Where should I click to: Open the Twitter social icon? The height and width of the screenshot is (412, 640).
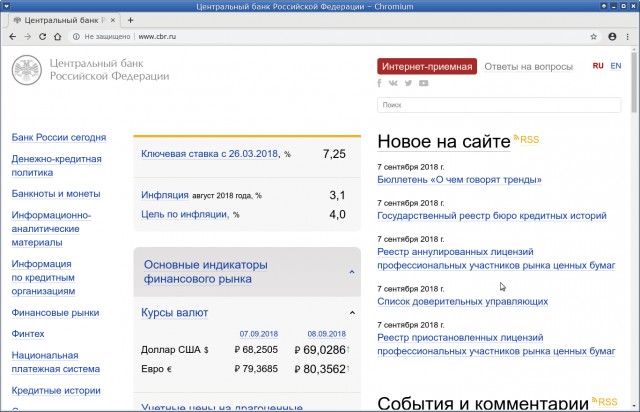(408, 83)
